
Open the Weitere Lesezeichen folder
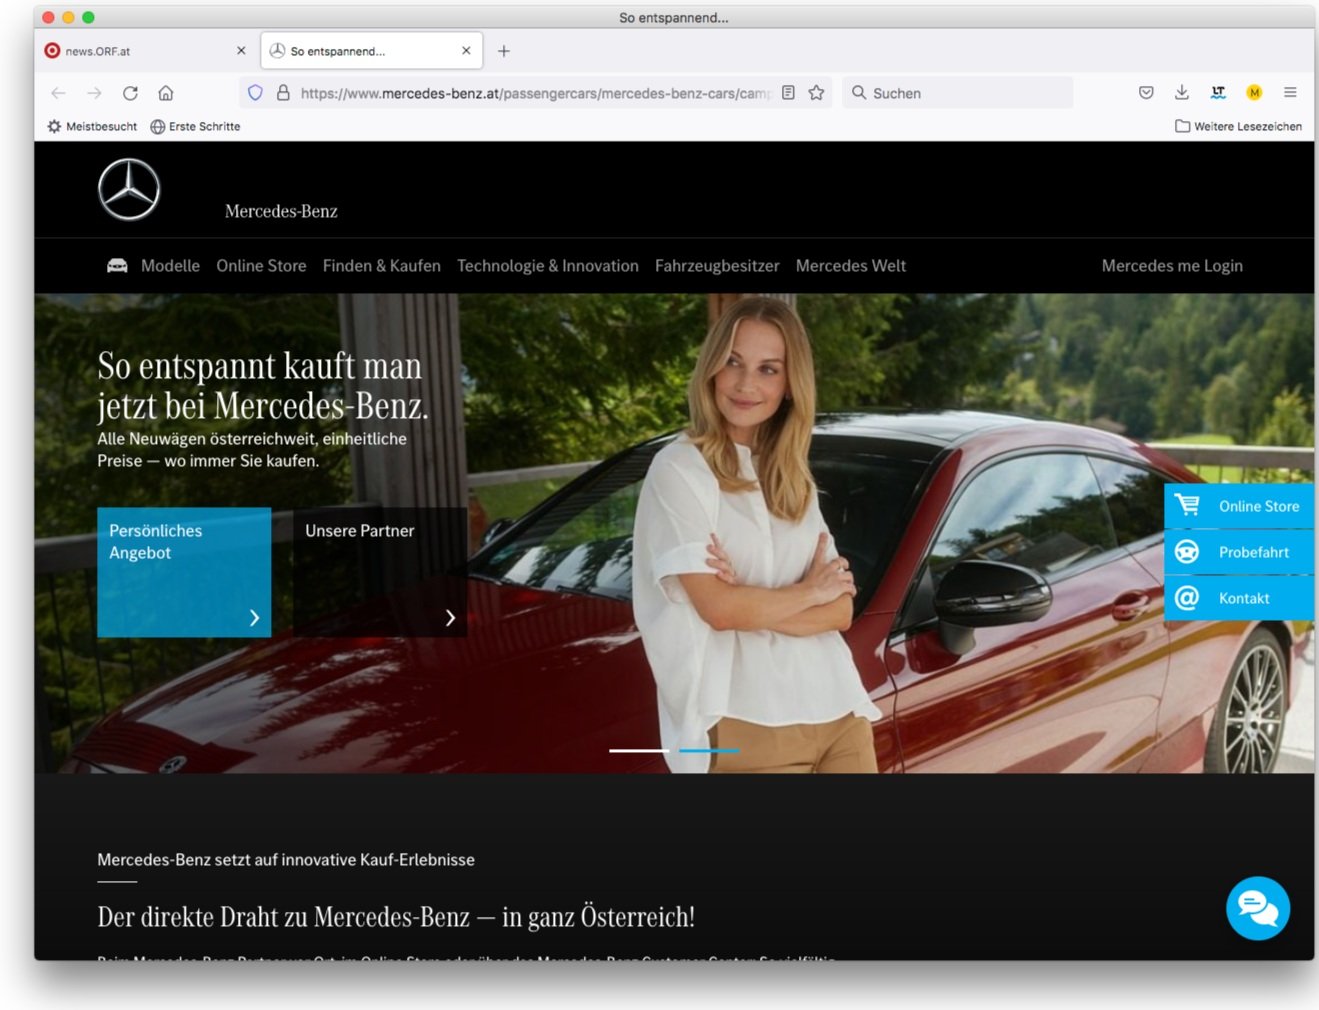(x=1238, y=127)
